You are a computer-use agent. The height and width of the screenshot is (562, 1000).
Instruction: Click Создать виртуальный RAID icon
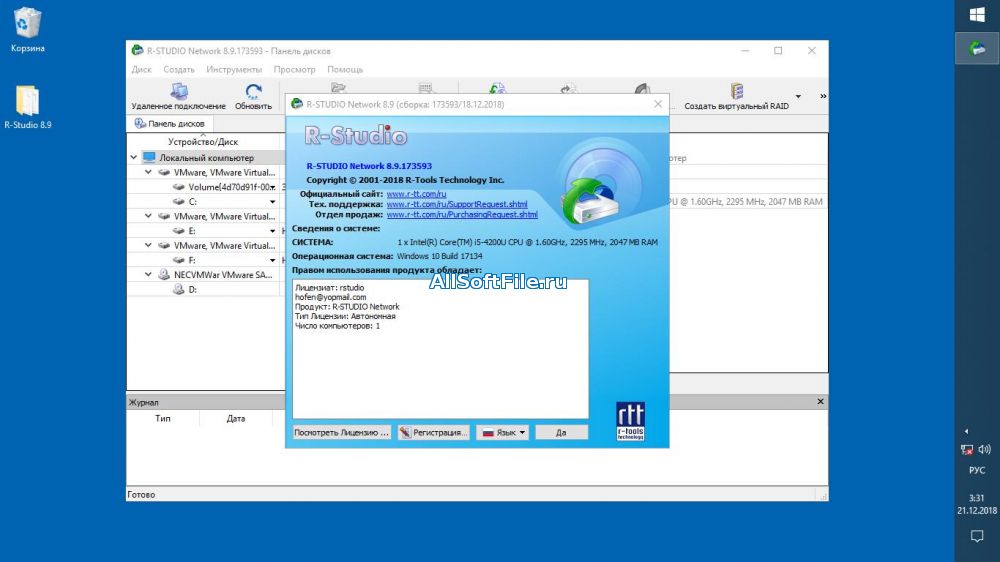click(737, 92)
